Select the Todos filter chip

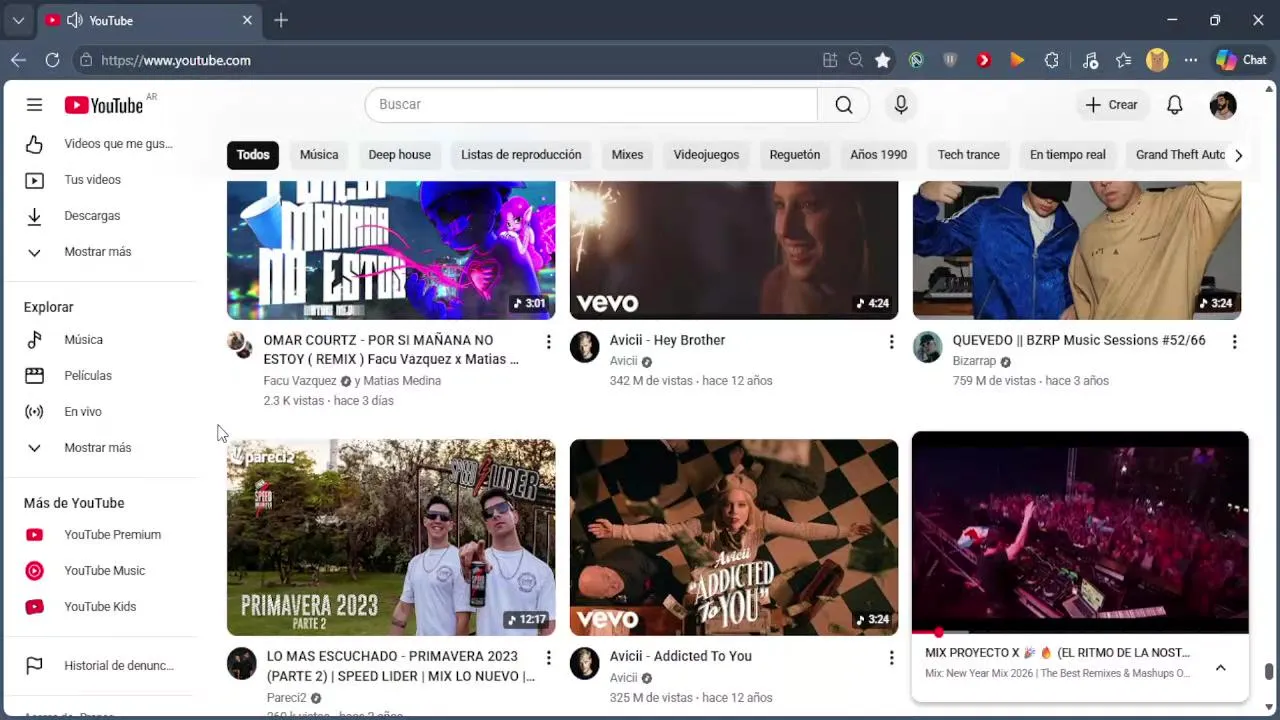point(253,155)
